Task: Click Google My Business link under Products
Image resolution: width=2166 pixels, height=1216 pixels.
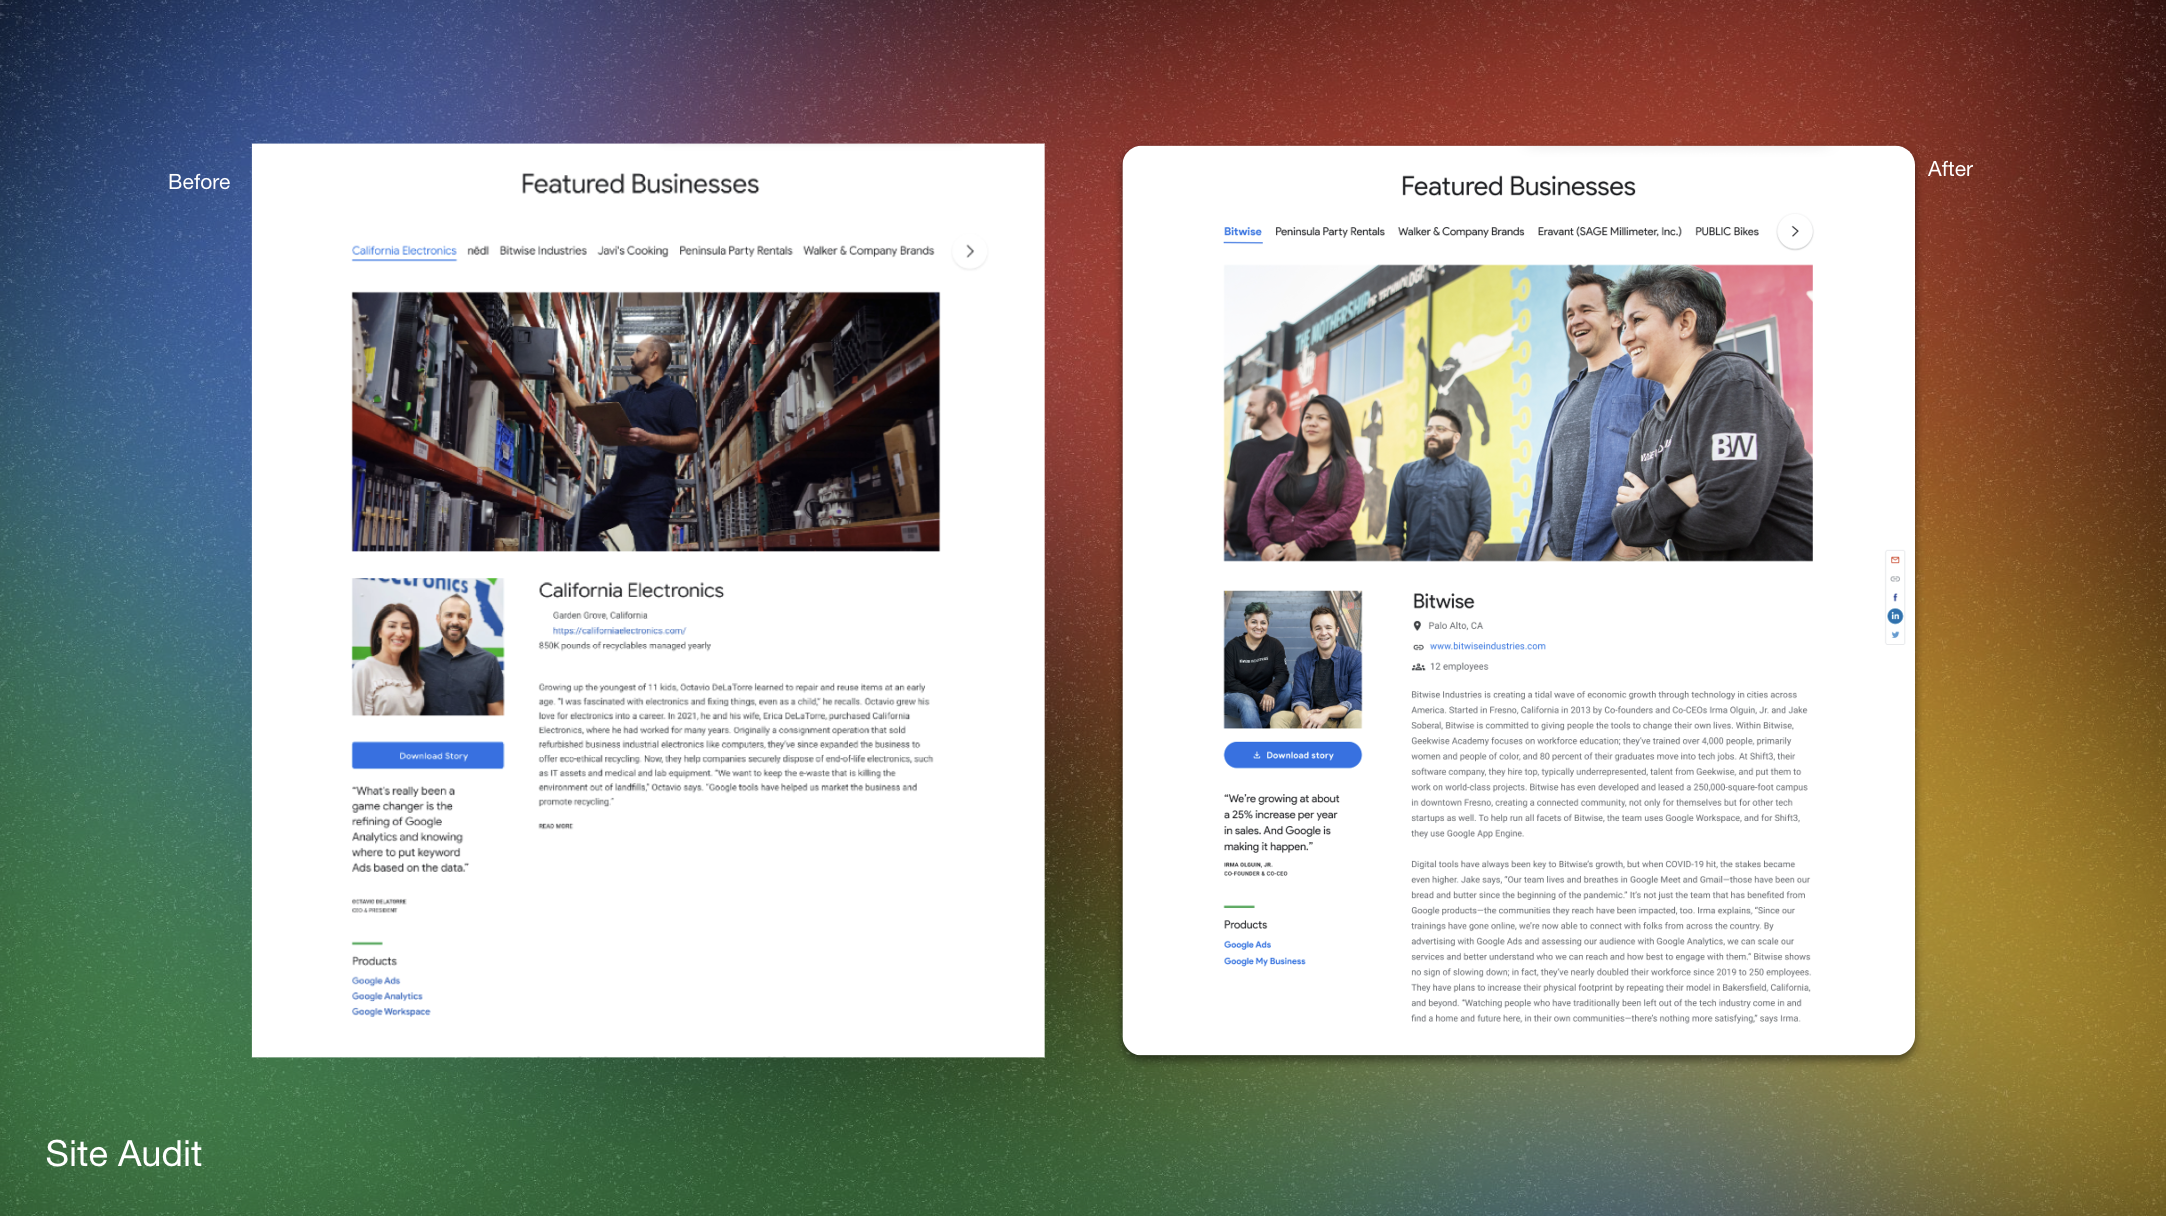Action: click(1263, 960)
